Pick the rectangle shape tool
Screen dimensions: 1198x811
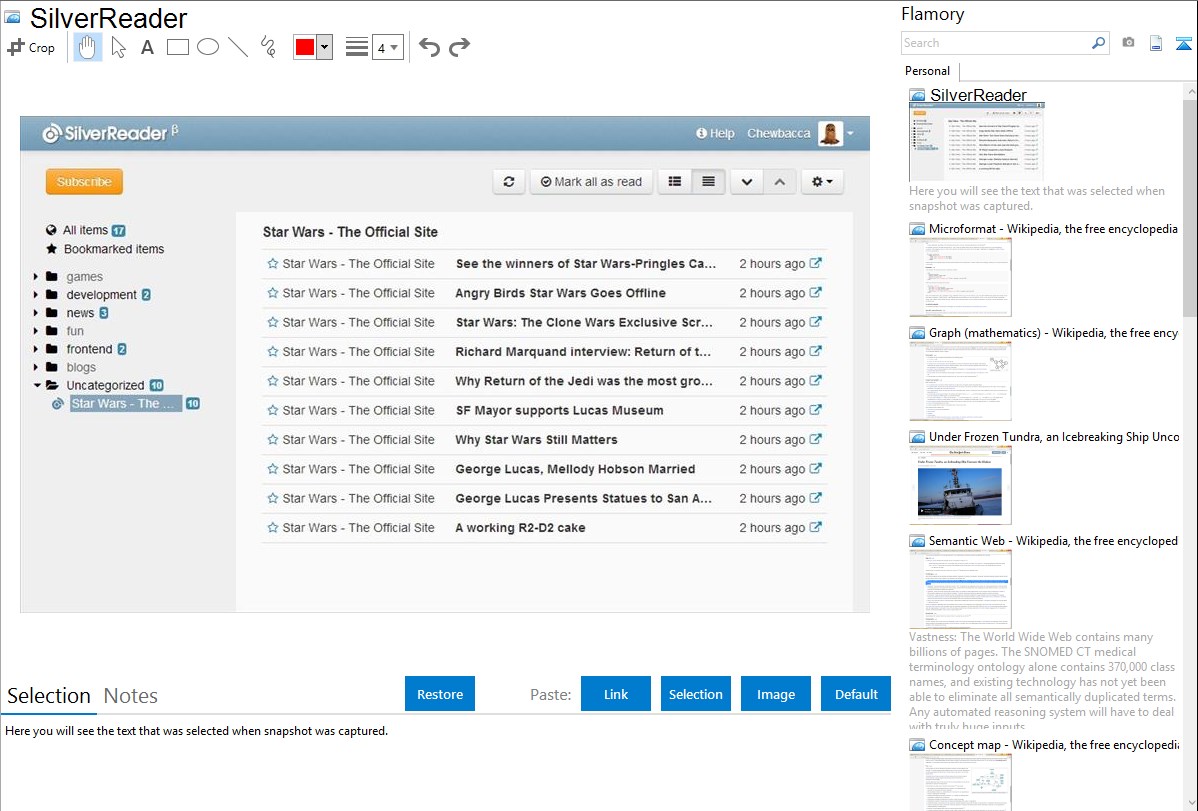tap(178, 47)
